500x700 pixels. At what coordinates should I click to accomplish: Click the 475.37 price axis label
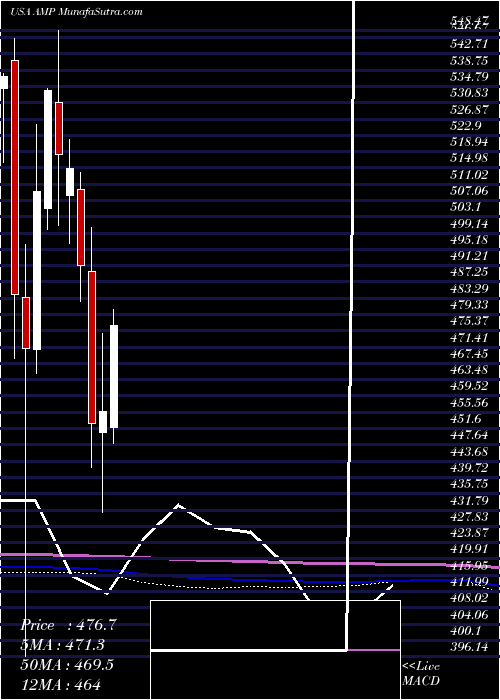tap(470, 322)
